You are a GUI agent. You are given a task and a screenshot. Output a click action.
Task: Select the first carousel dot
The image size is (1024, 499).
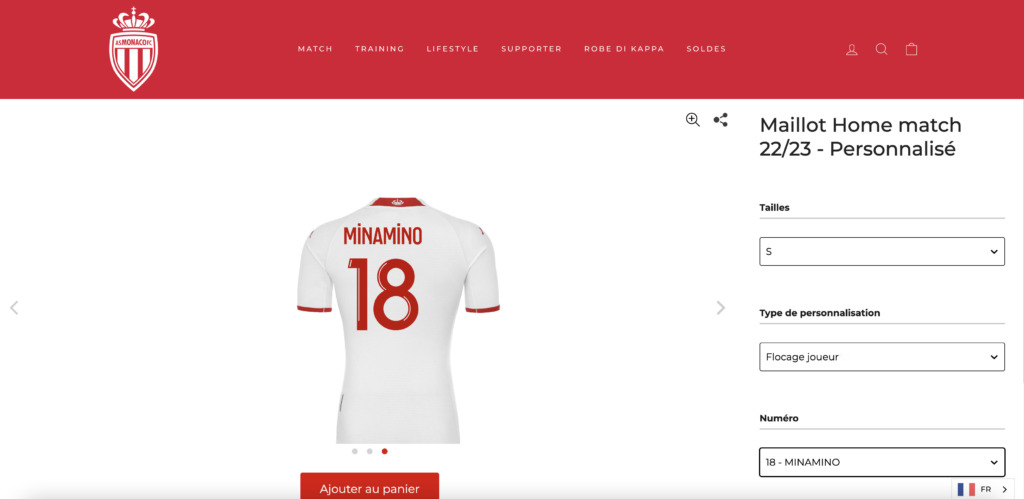(x=355, y=451)
